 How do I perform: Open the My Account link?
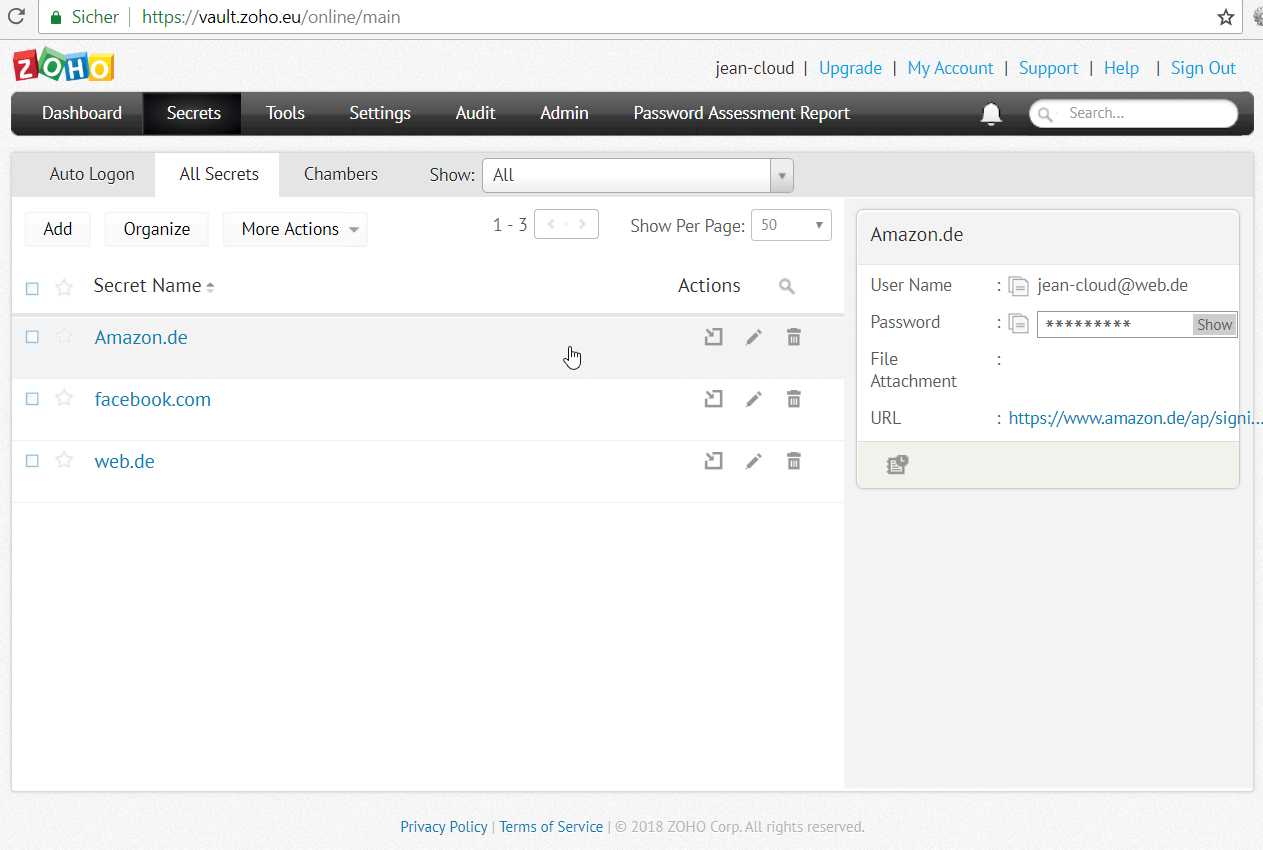(950, 68)
